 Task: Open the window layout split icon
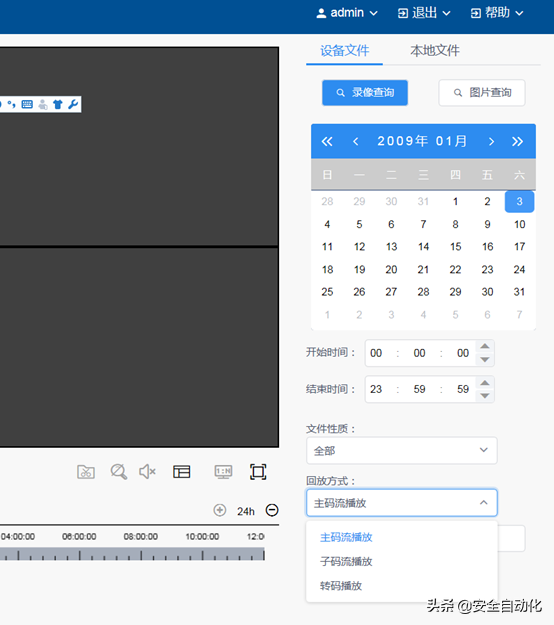[181, 472]
